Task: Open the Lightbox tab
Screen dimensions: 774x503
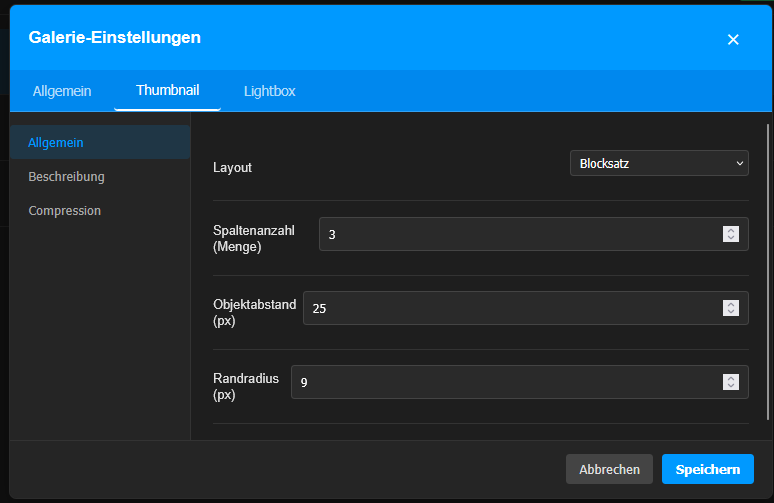Action: tap(270, 91)
